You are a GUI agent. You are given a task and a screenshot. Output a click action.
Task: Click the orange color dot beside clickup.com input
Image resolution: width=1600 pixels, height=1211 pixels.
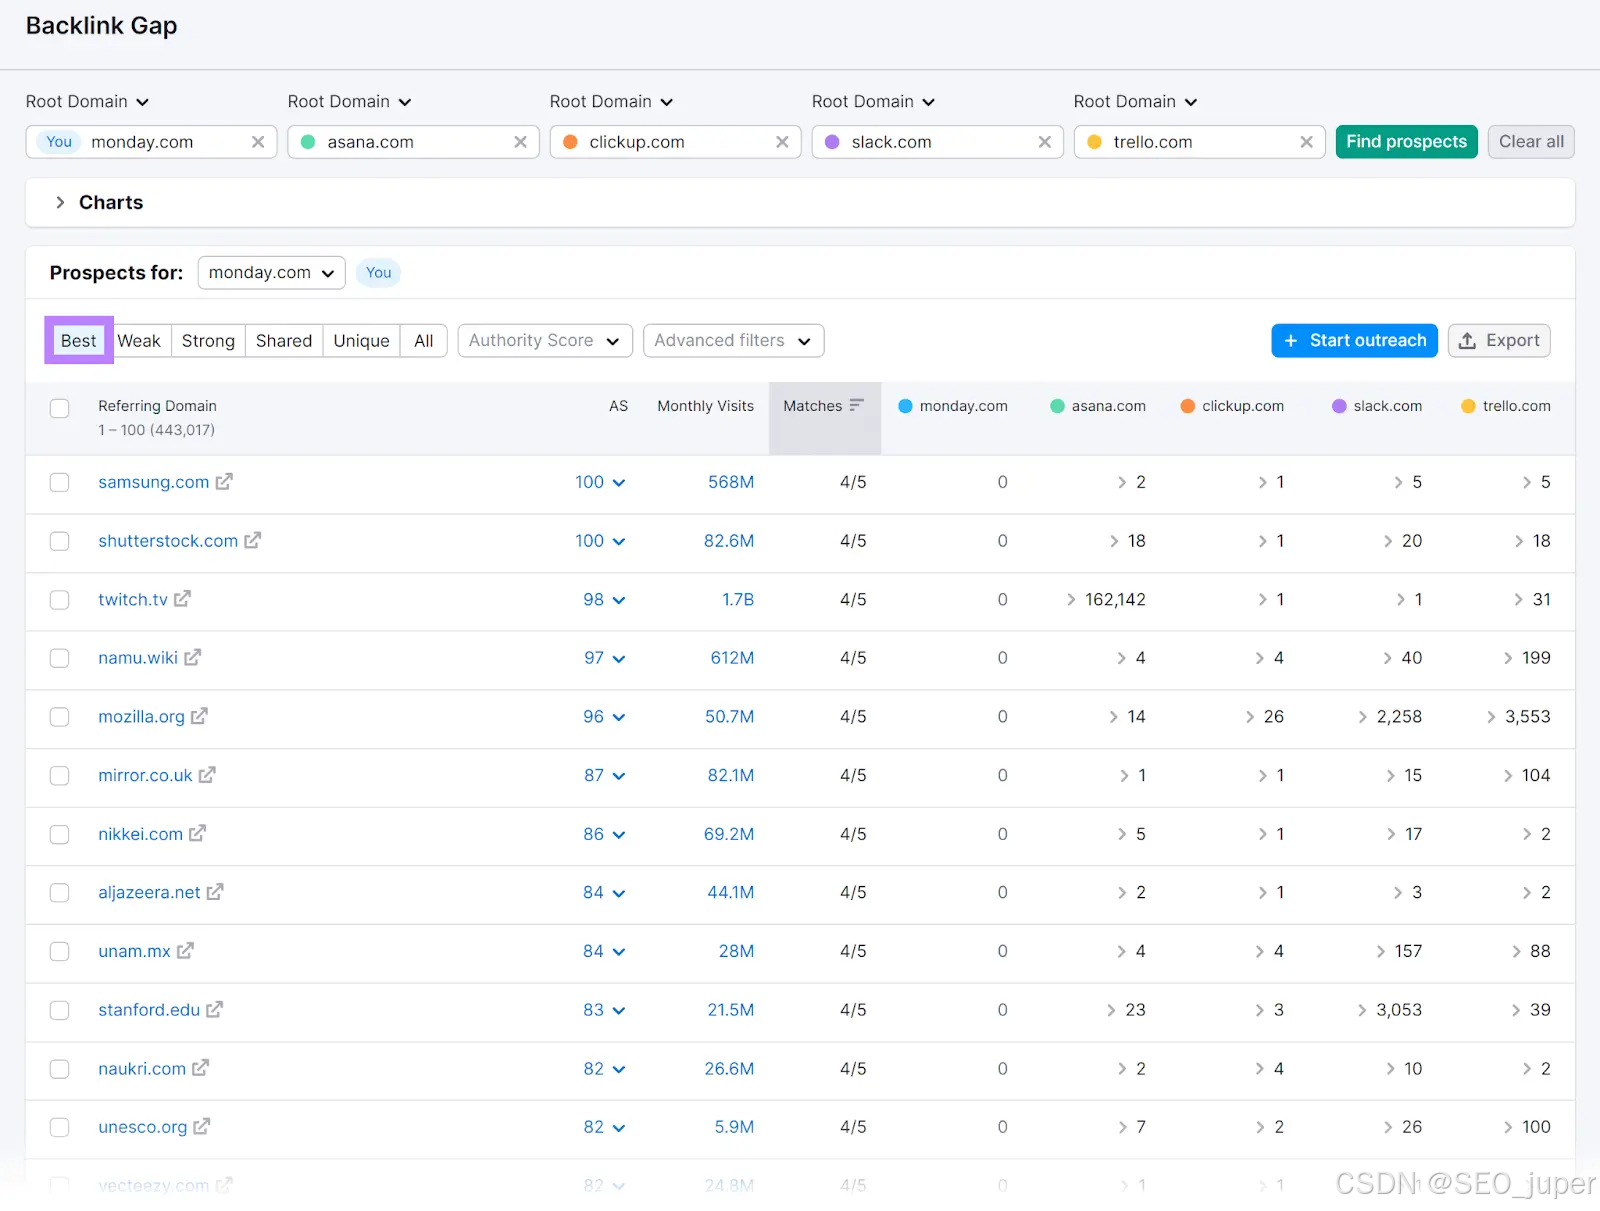pyautogui.click(x=570, y=142)
